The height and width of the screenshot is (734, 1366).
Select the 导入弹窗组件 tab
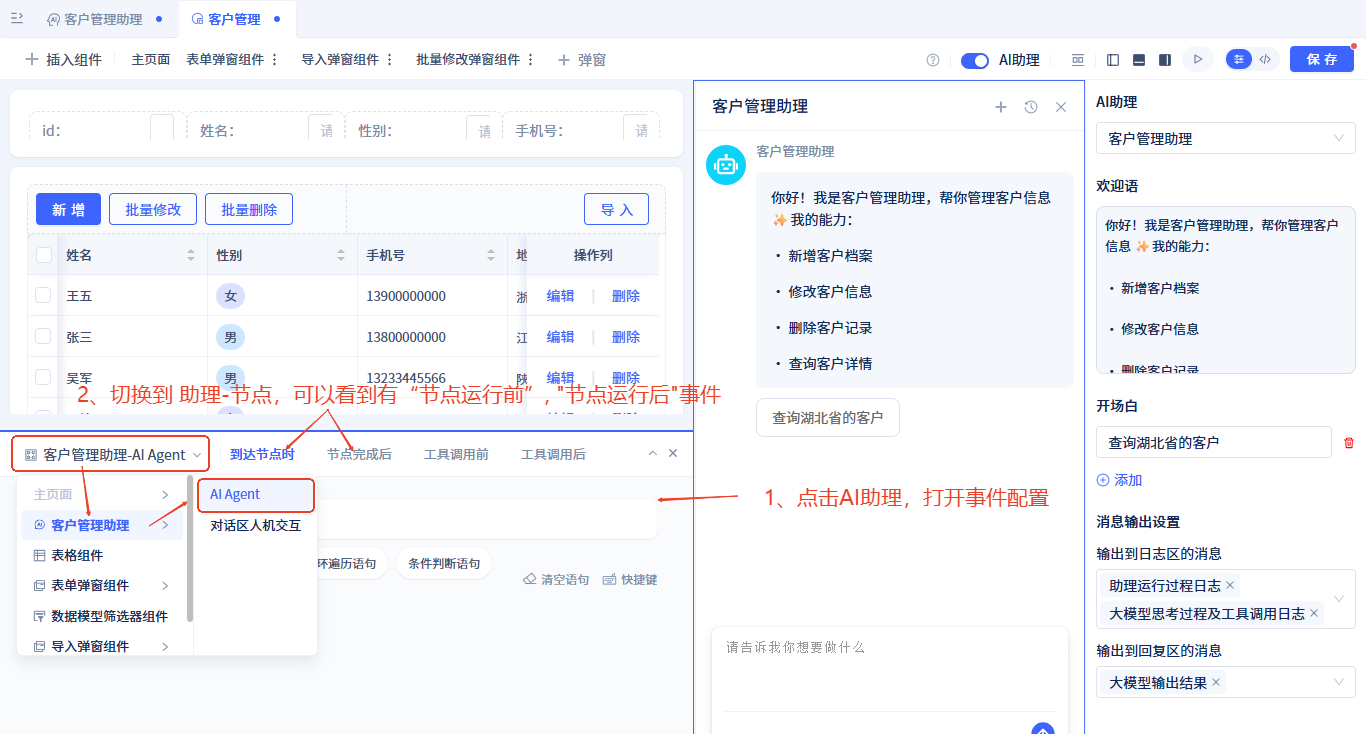tap(340, 60)
